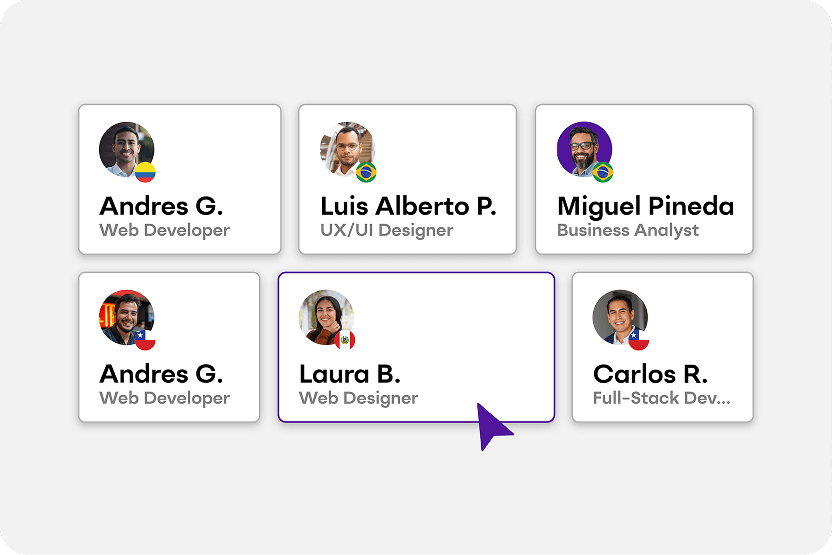Viewport: 832px width, 555px height.
Task: Click avatar of Andres G. with Colombia flag
Action: [x=125, y=149]
